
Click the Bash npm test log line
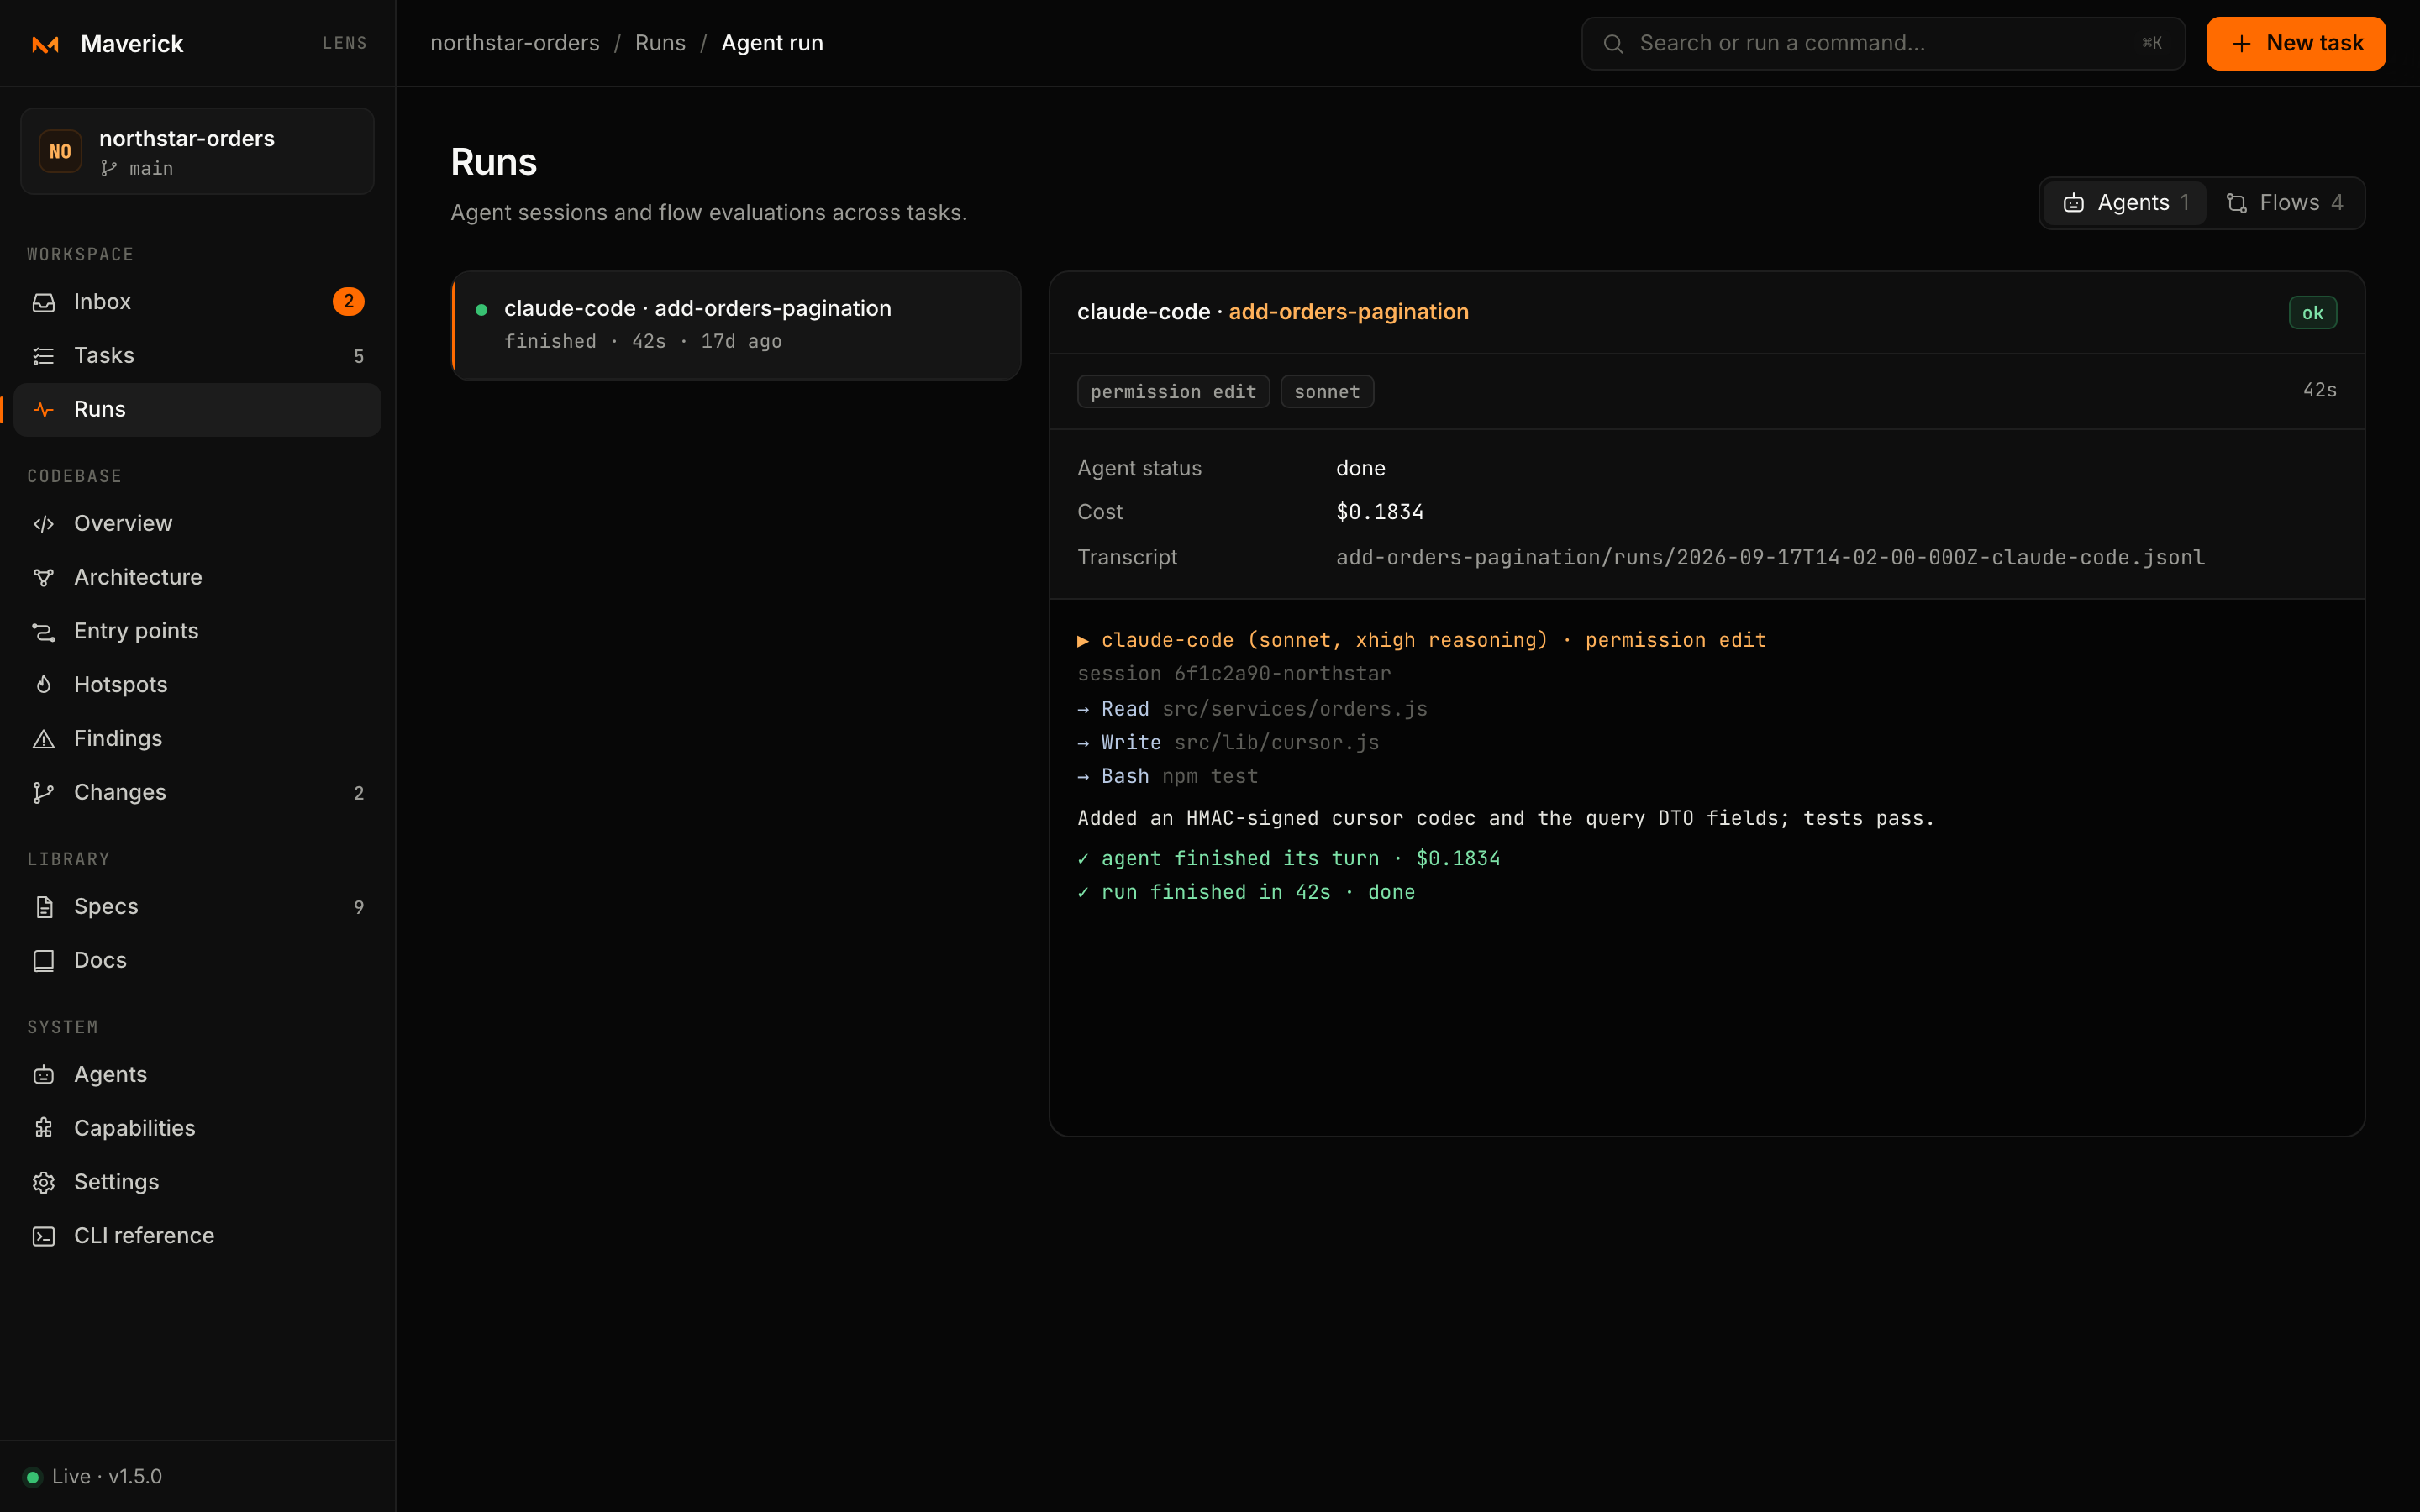tap(1168, 776)
